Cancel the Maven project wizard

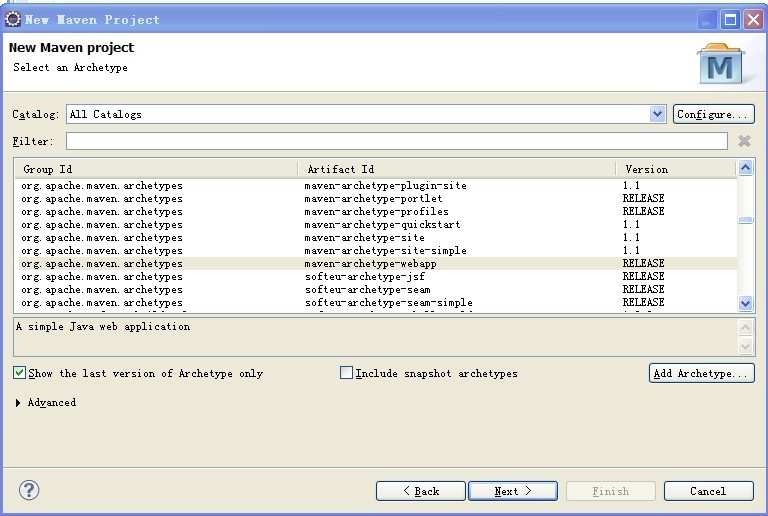[x=709, y=491]
